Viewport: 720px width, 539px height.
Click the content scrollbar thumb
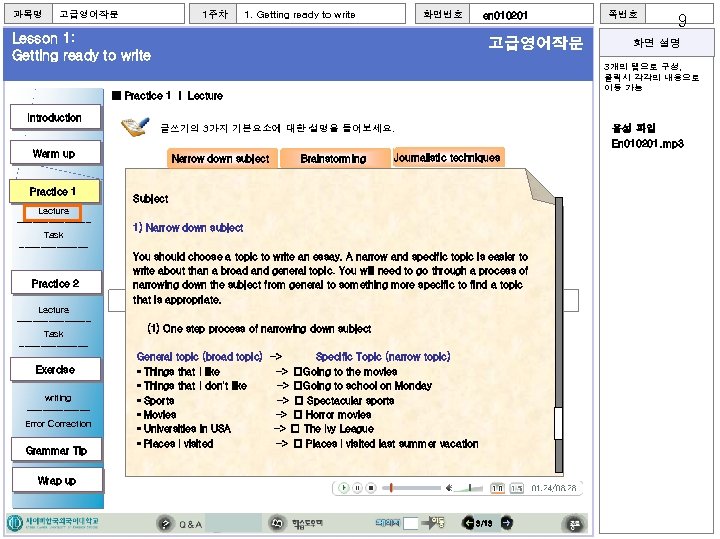(x=558, y=423)
